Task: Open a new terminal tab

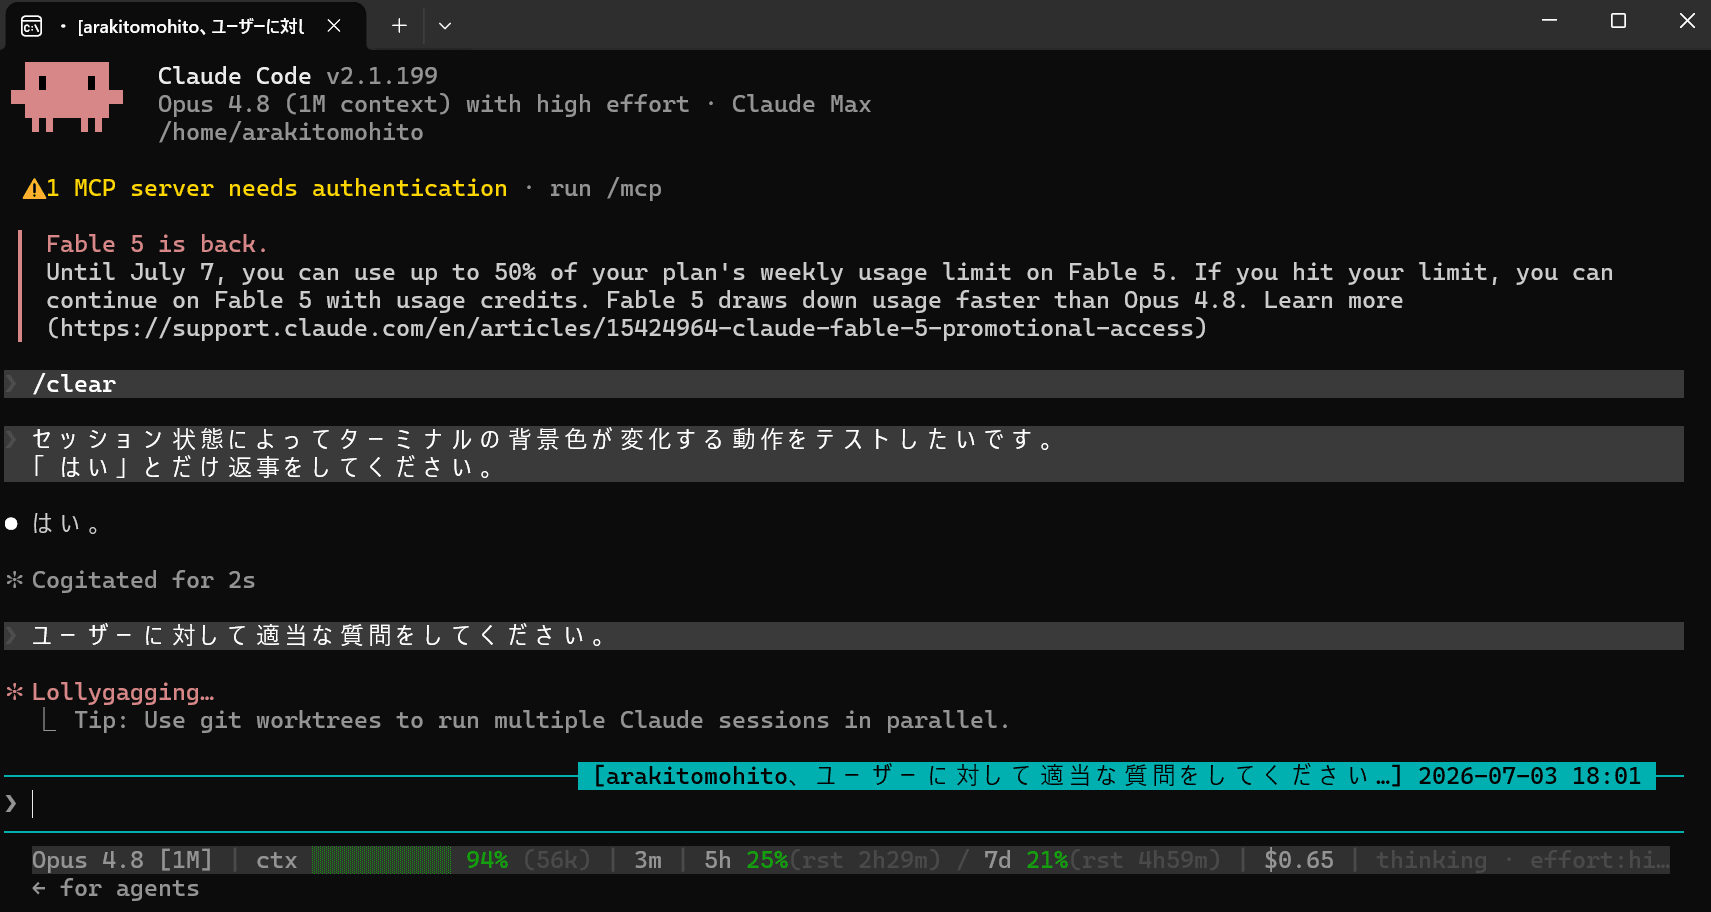Action: pos(399,26)
